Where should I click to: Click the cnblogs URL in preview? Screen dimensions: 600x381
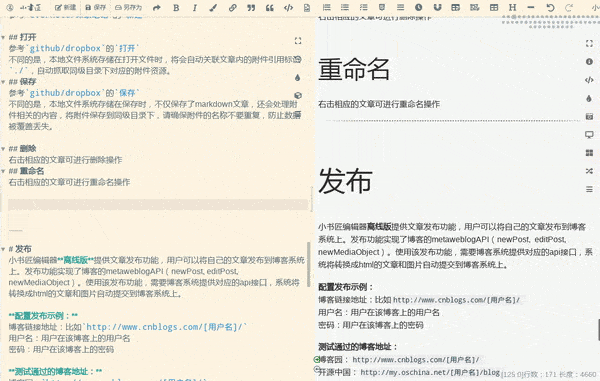456,300
